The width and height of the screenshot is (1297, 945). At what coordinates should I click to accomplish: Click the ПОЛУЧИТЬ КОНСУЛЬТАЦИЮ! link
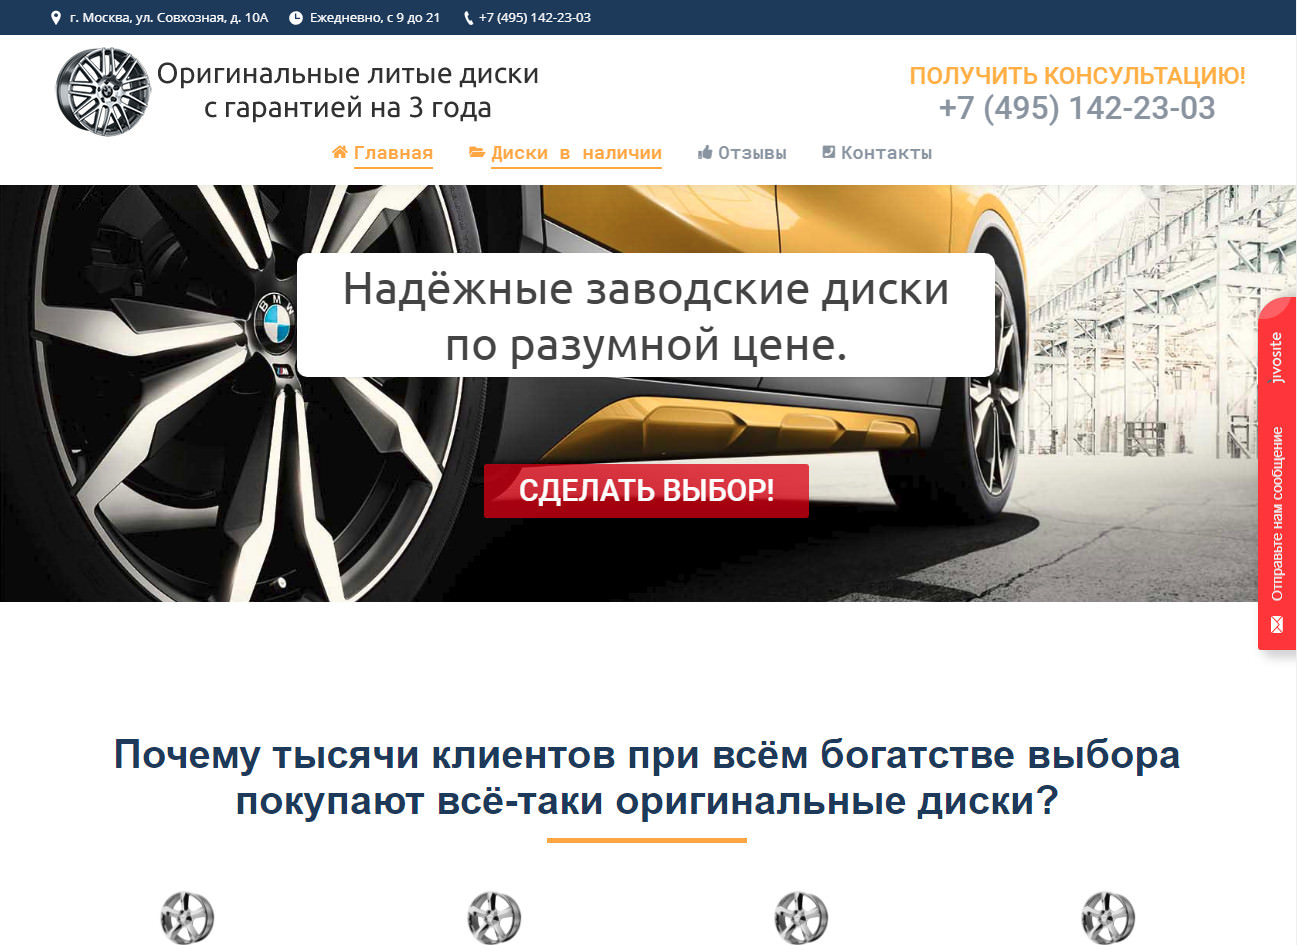[1077, 76]
